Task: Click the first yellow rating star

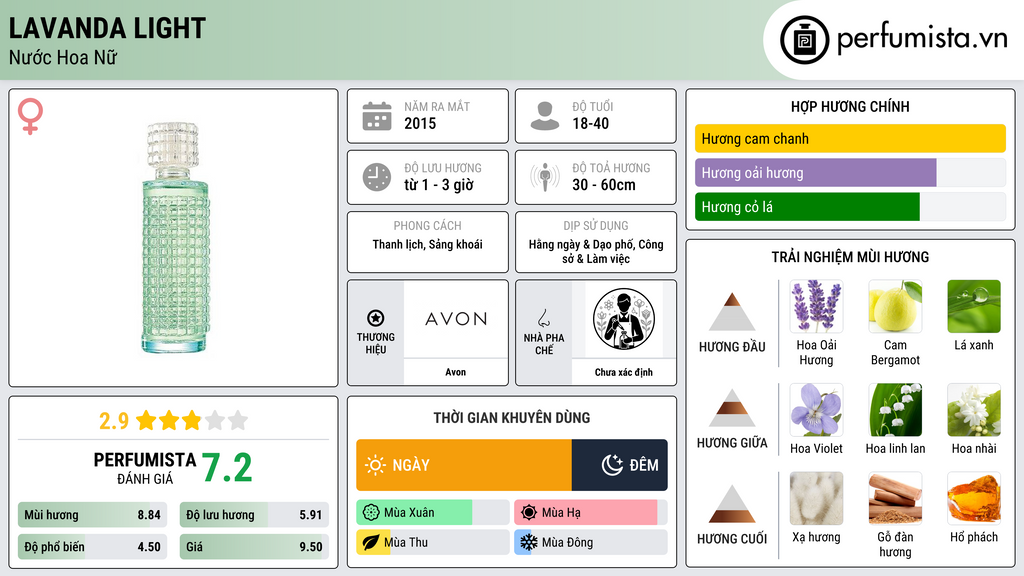Action: [x=146, y=420]
